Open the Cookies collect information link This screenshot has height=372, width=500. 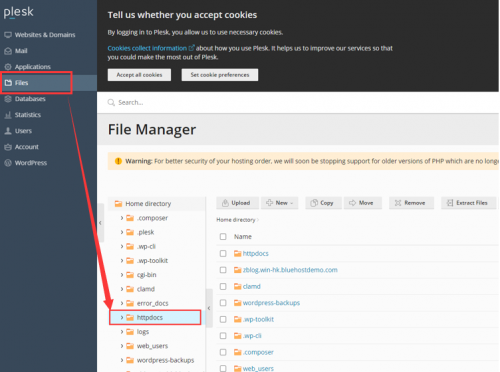click(x=147, y=48)
